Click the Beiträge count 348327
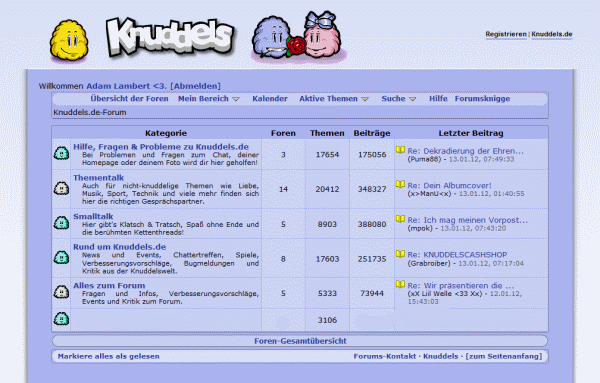The width and height of the screenshot is (600, 383). coord(372,189)
